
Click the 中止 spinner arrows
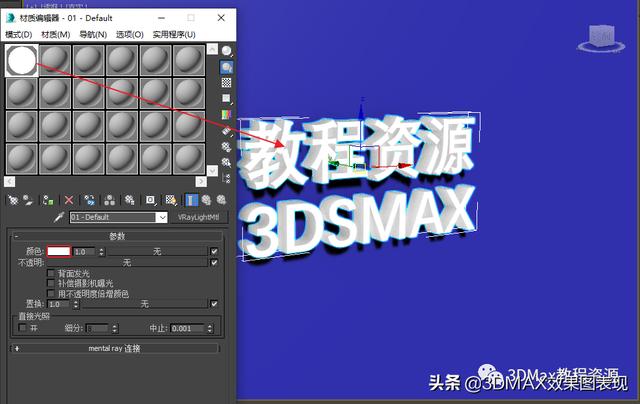(x=210, y=328)
